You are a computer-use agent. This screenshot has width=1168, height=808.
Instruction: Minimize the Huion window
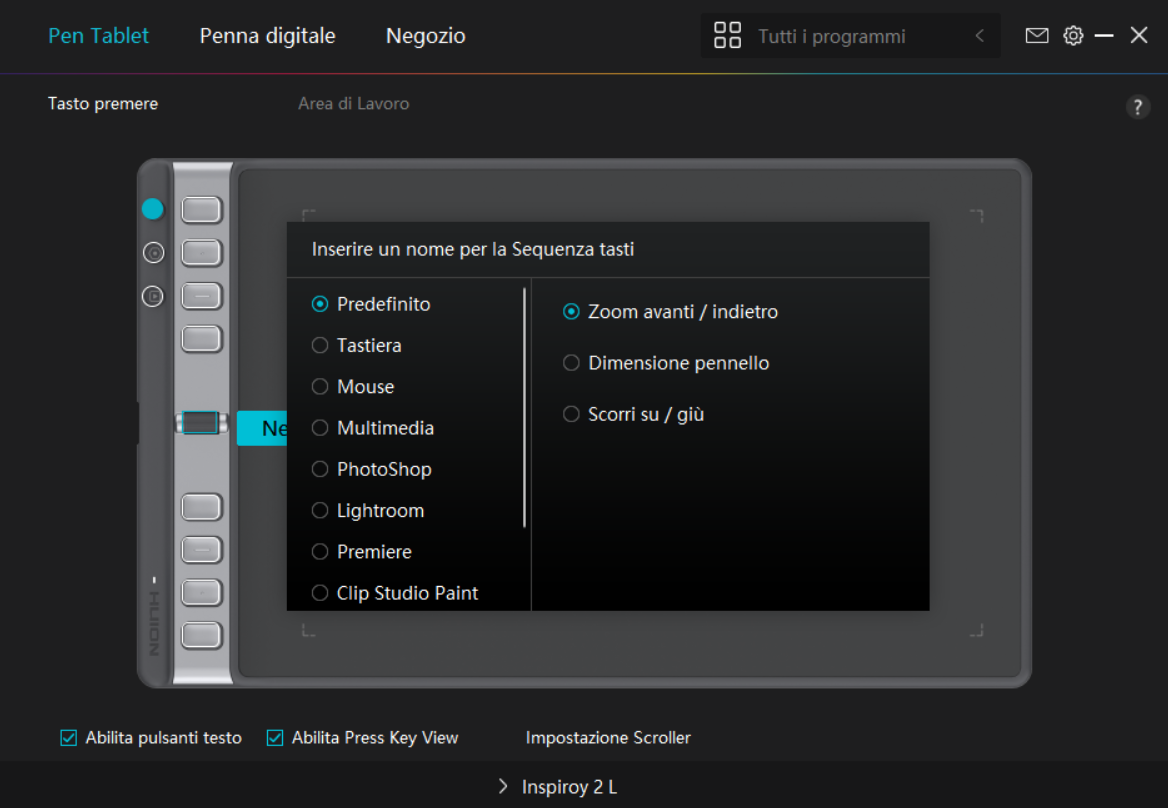[x=1104, y=35]
